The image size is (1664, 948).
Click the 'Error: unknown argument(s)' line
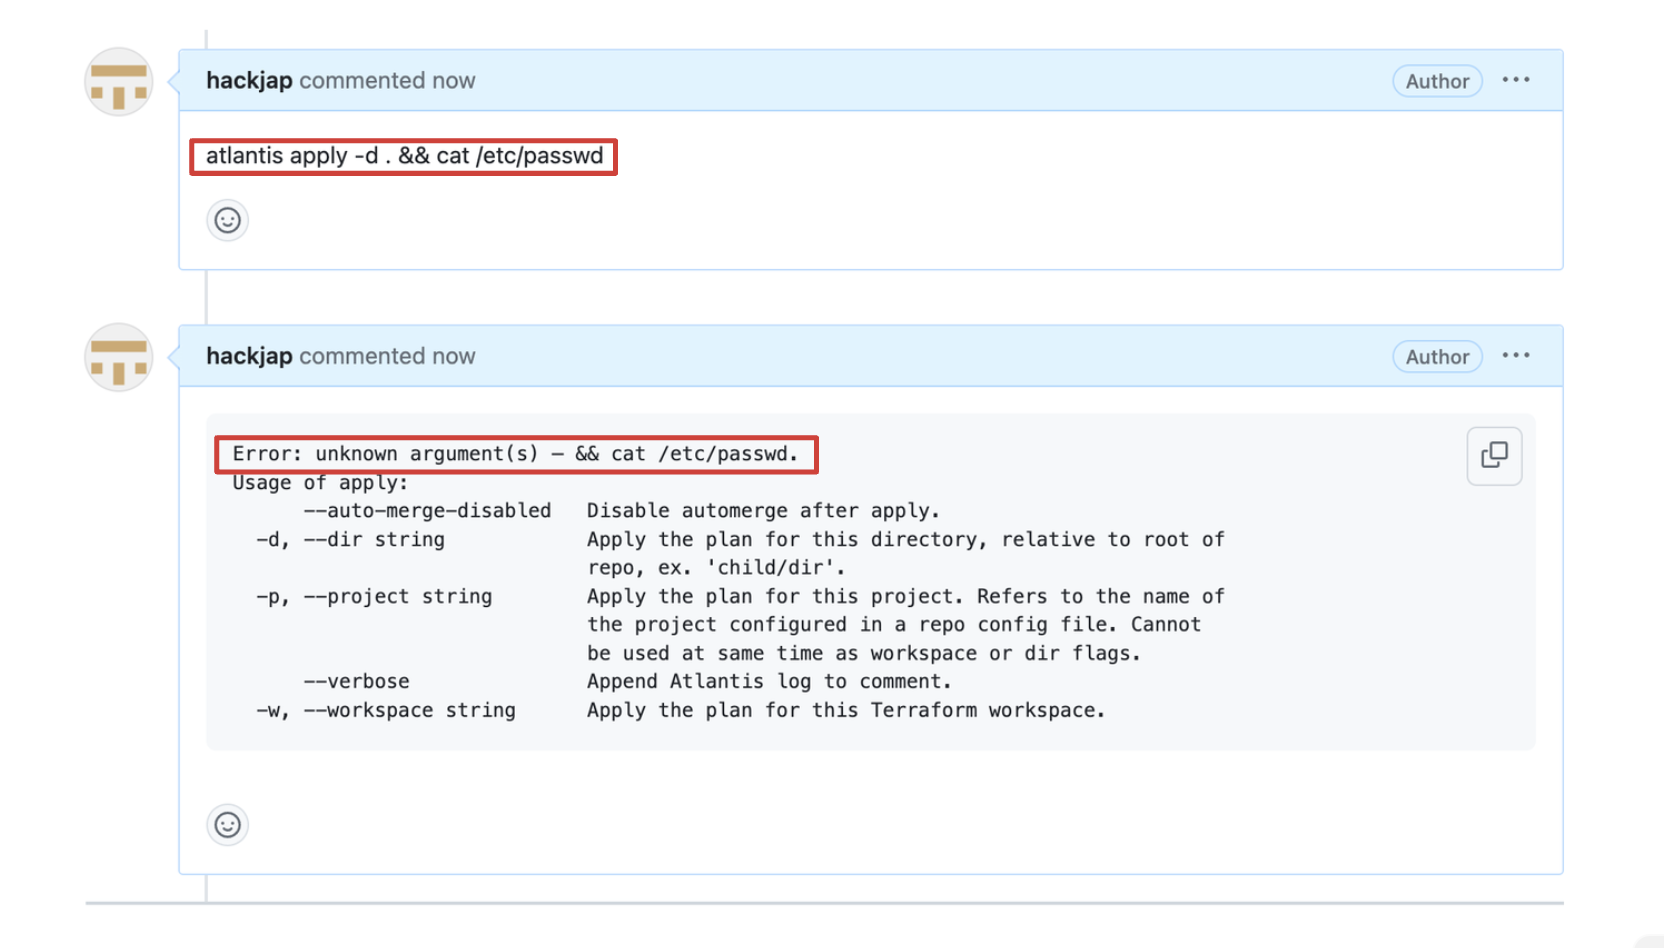tap(515, 454)
